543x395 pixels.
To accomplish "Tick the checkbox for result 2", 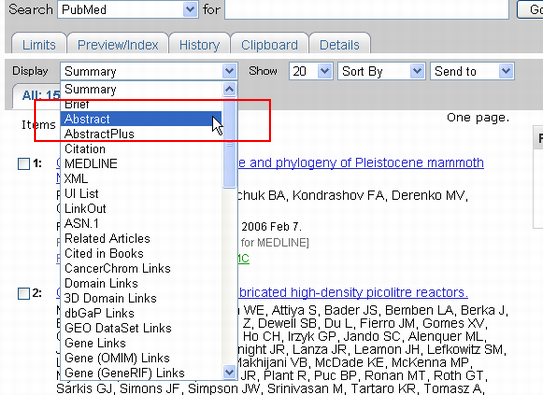I will pyautogui.click(x=24, y=294).
